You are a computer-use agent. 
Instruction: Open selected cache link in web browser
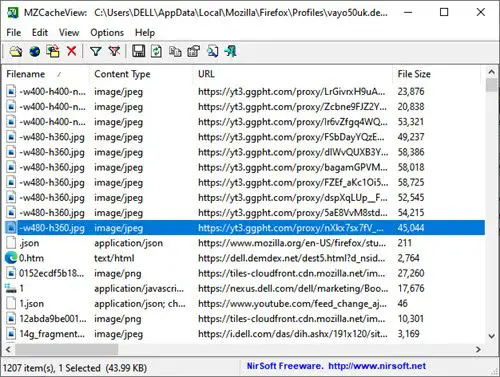pyautogui.click(x=34, y=51)
